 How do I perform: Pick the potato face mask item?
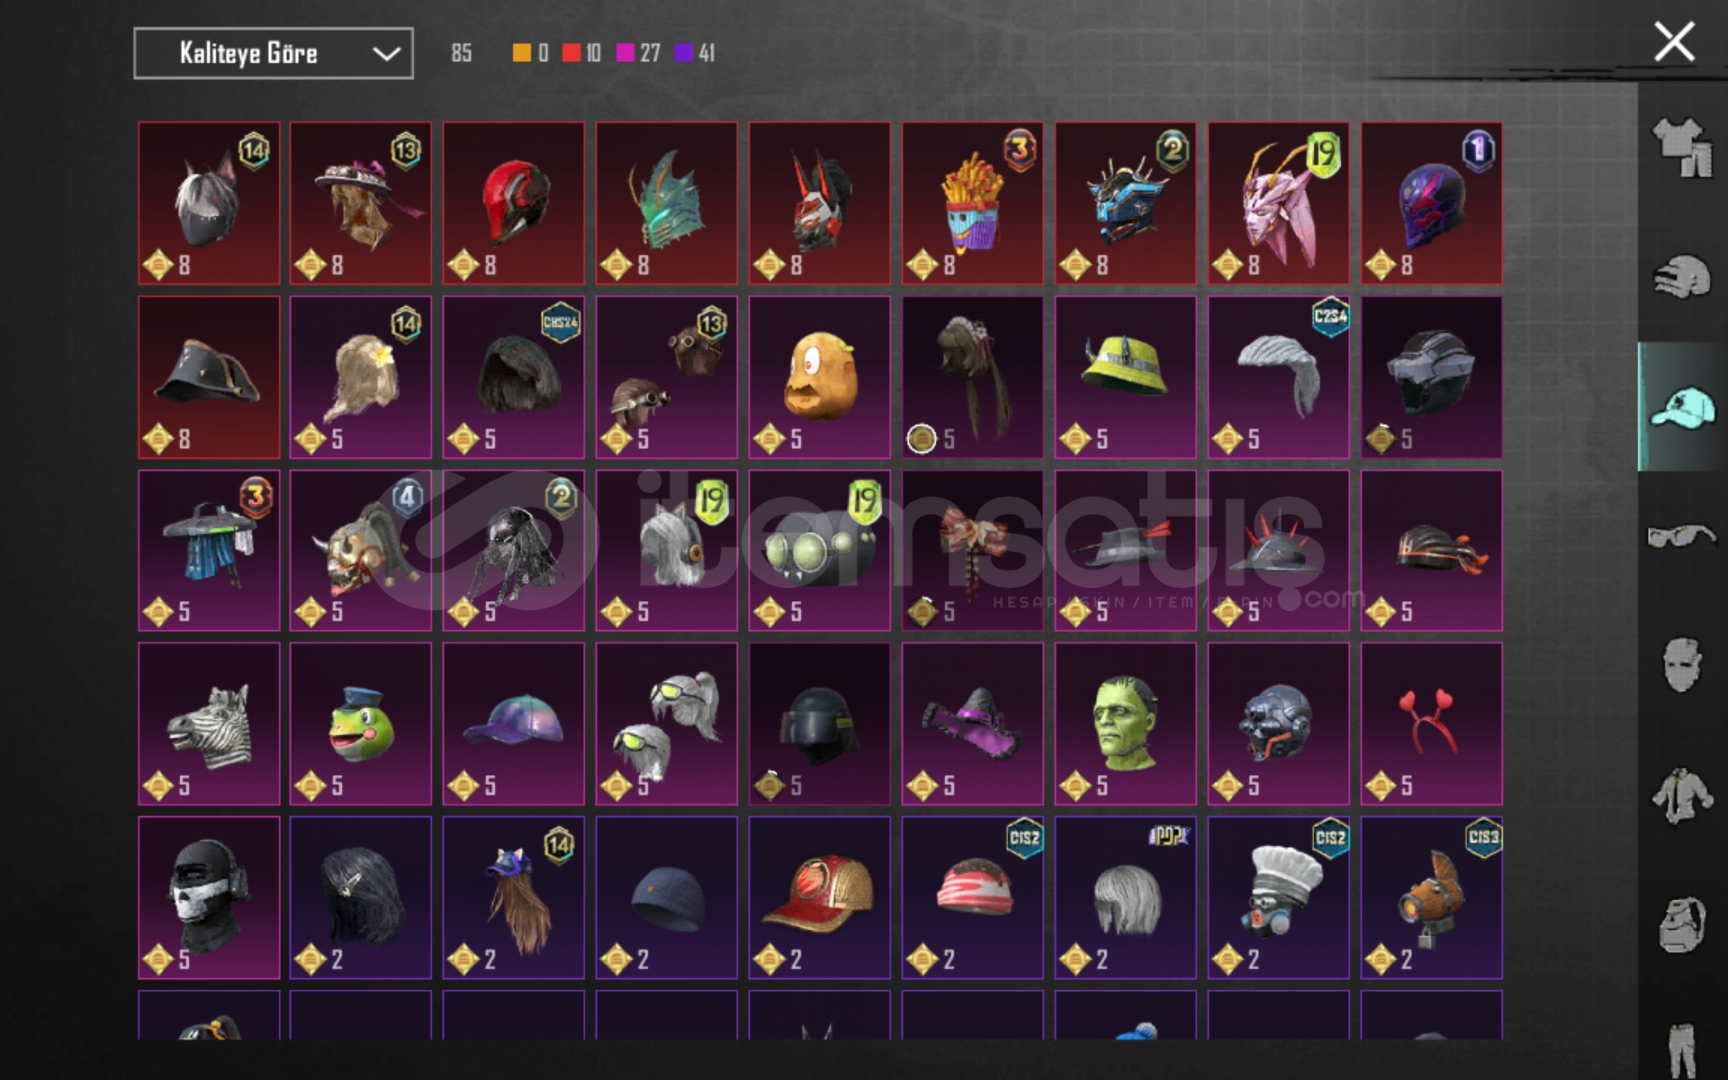click(819, 377)
